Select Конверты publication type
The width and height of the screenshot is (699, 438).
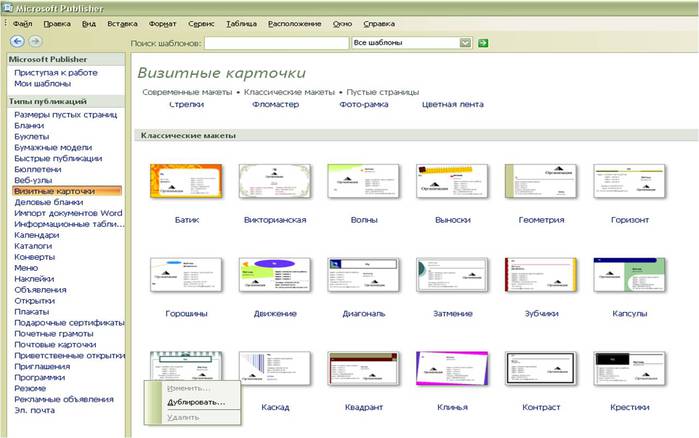click(34, 257)
